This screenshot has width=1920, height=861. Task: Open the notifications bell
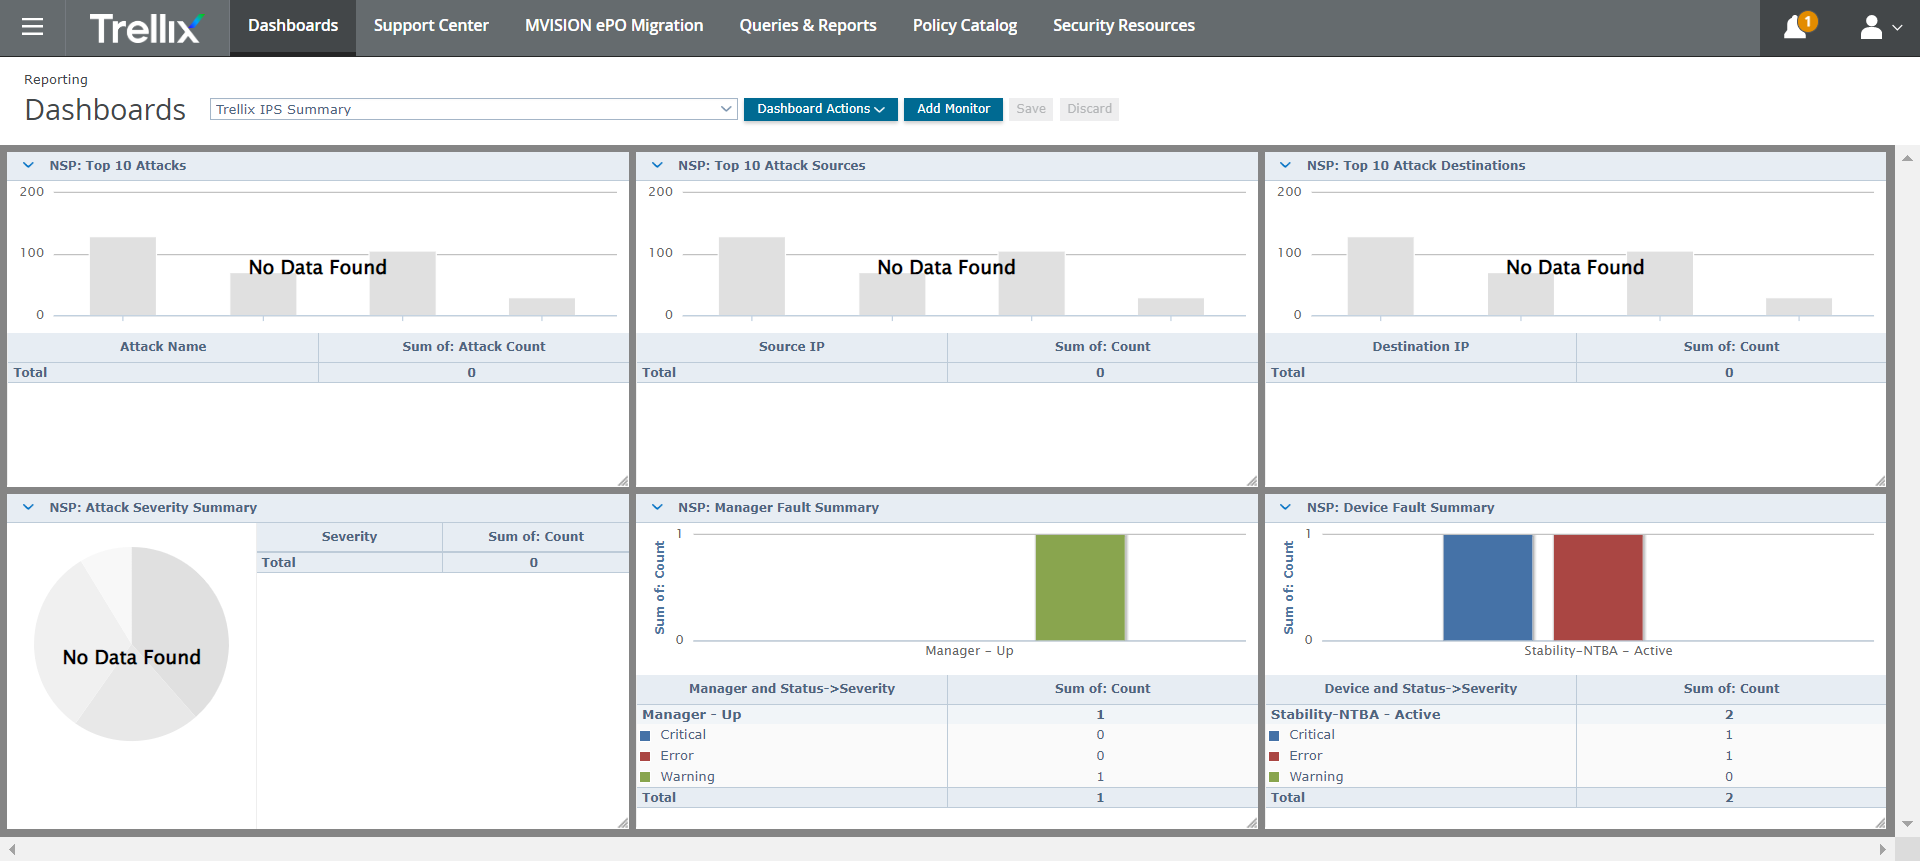tap(1797, 27)
